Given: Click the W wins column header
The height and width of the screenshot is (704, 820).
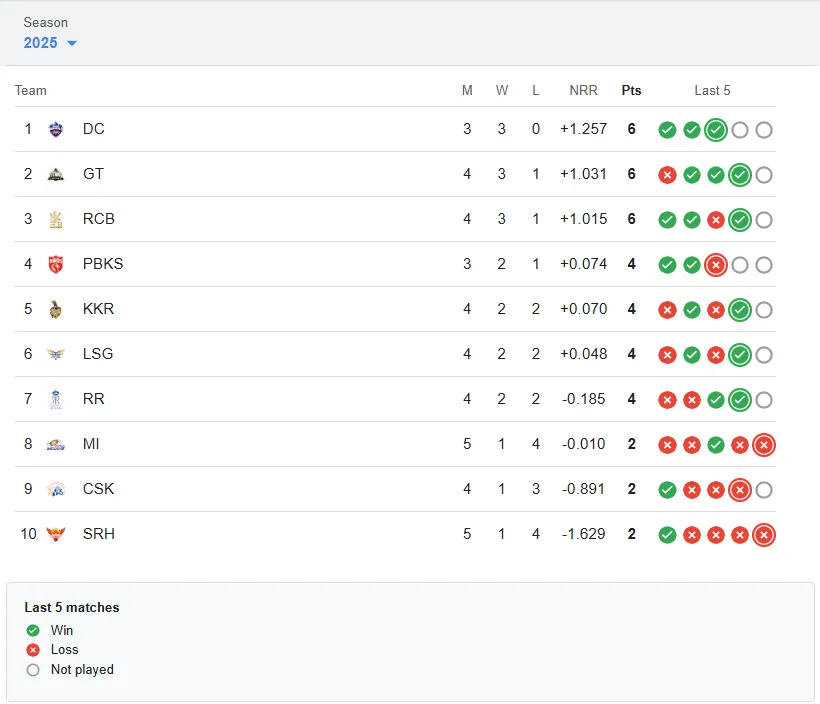Looking at the screenshot, I should (x=502, y=90).
